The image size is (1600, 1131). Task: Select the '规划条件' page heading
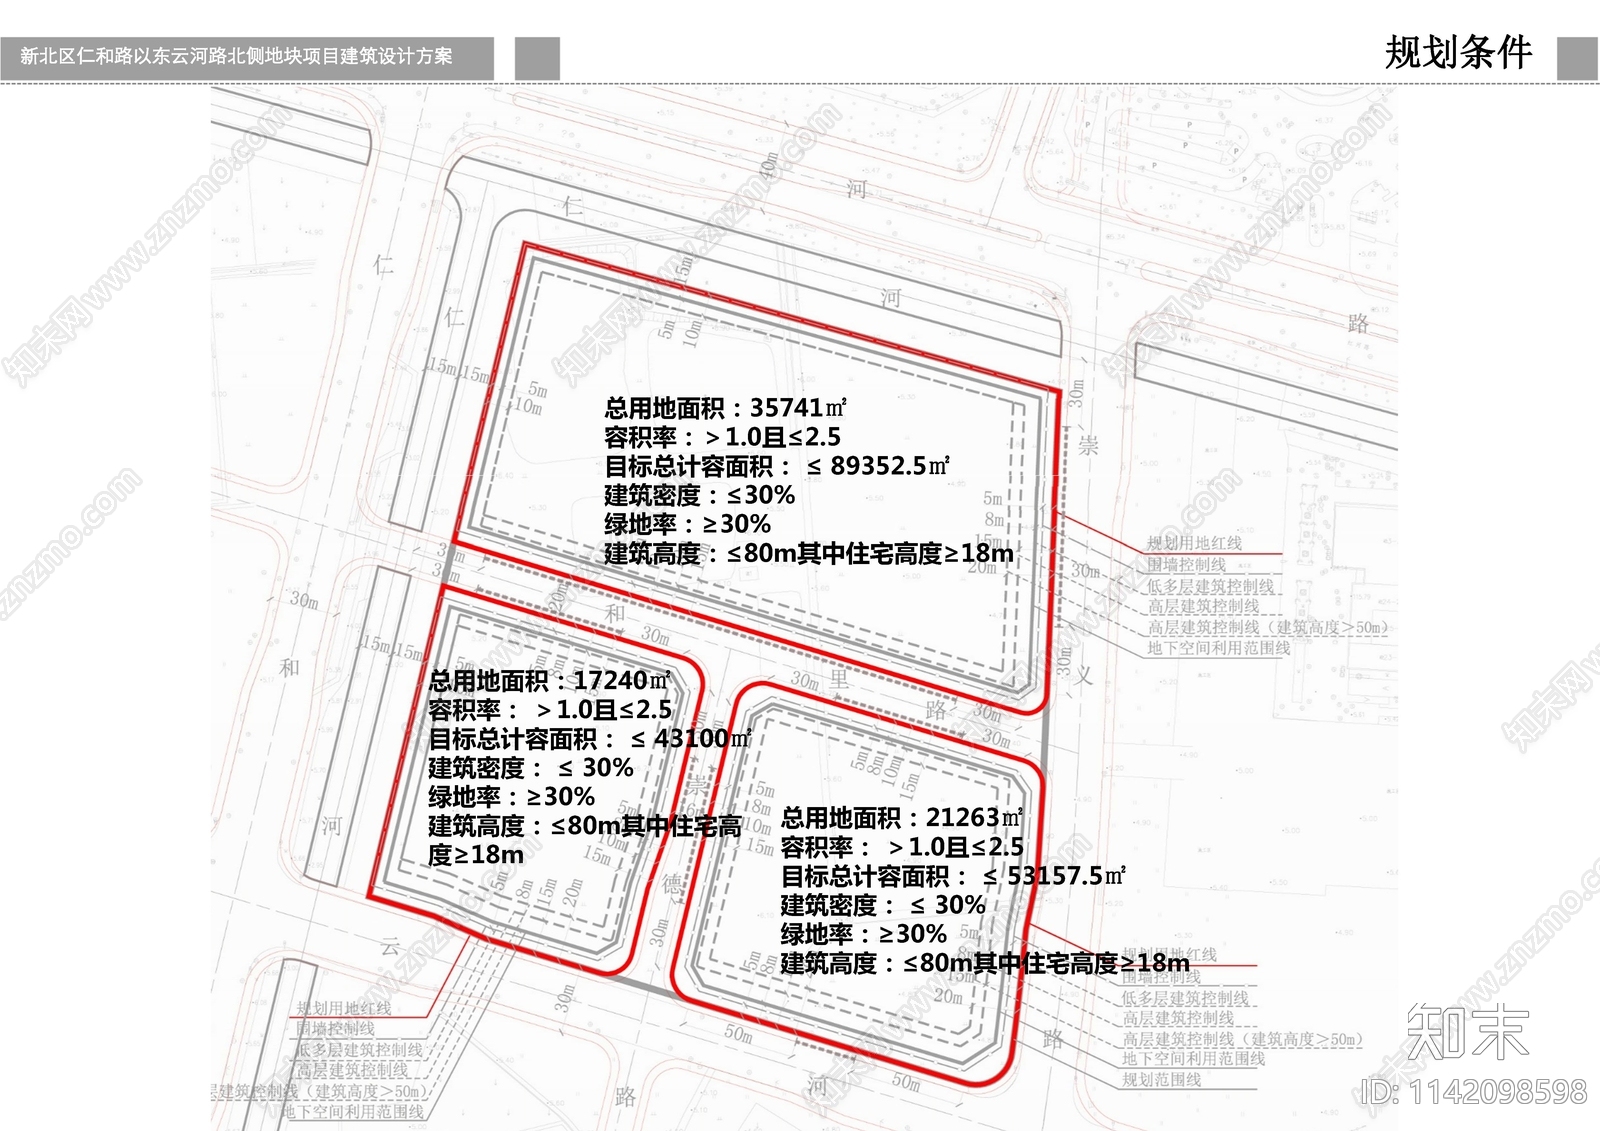tap(1458, 53)
